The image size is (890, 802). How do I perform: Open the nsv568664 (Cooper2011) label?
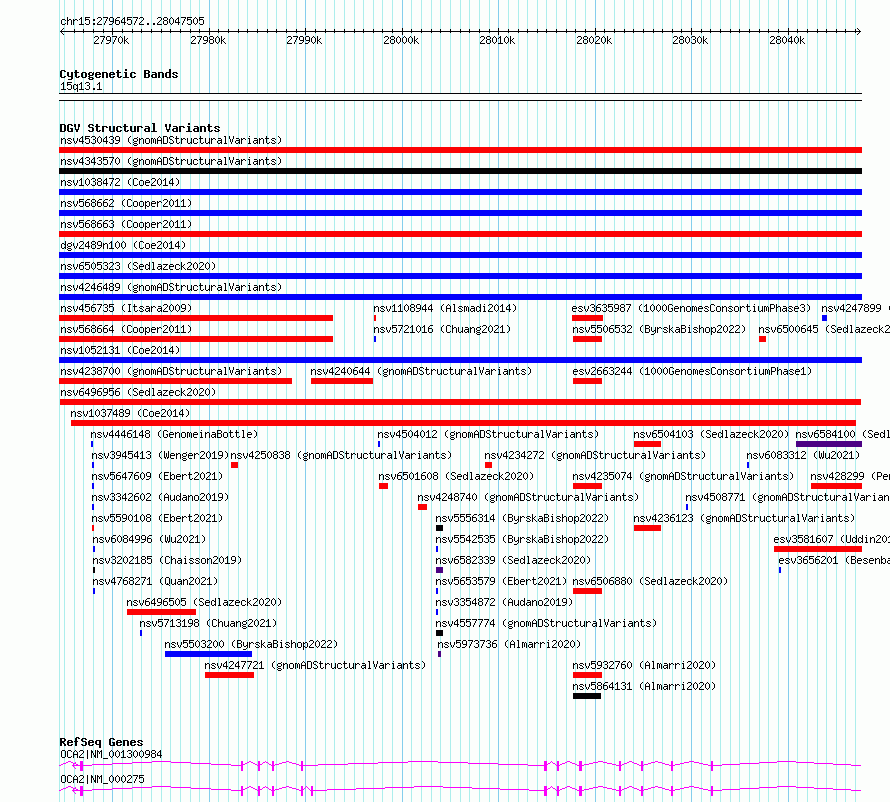(x=126, y=329)
